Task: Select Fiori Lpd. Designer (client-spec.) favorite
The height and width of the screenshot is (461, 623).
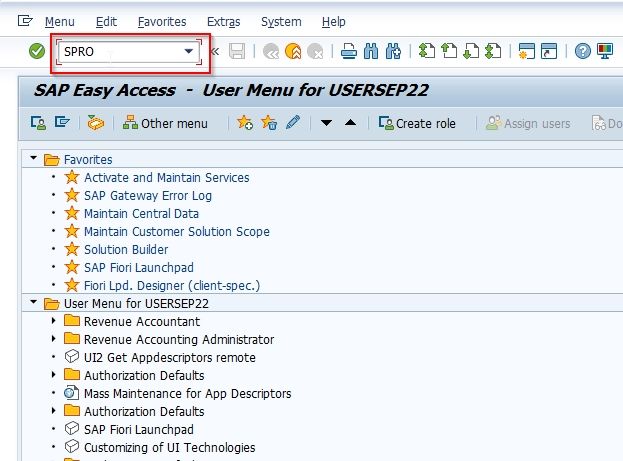Action: click(x=172, y=286)
